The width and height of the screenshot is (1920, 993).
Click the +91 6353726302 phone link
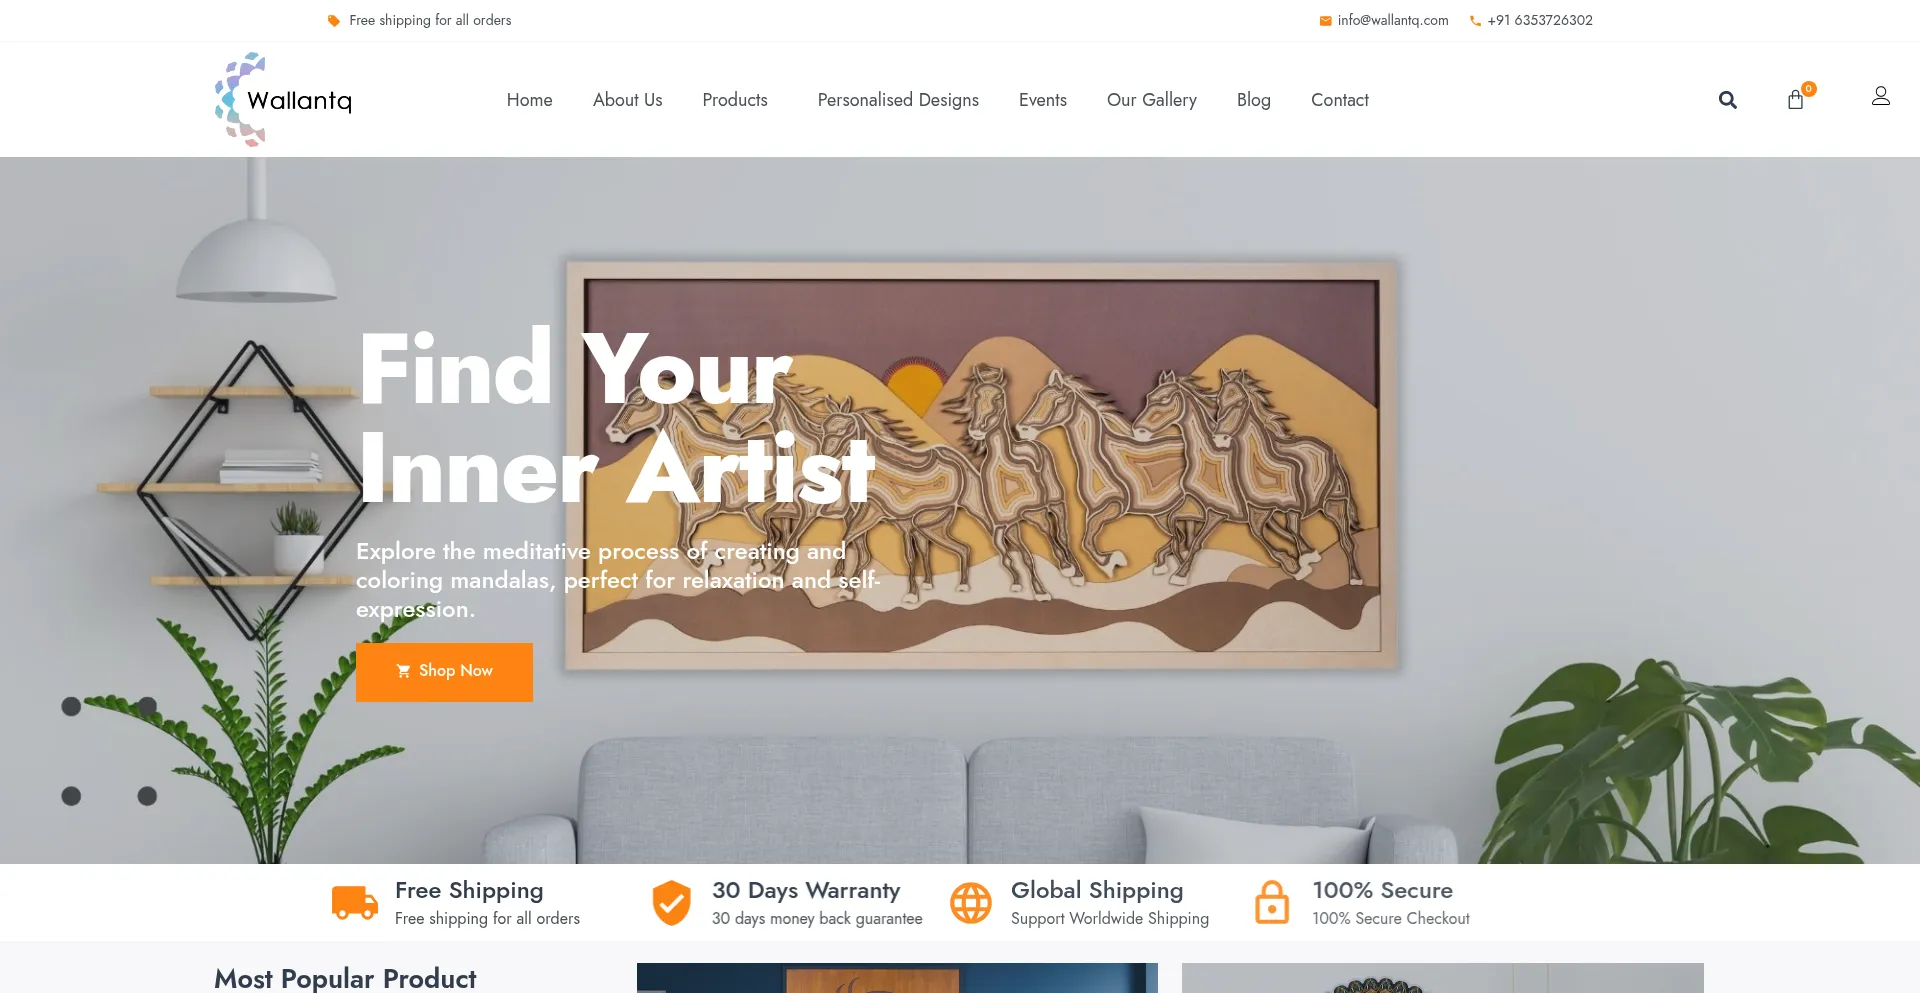click(x=1540, y=20)
